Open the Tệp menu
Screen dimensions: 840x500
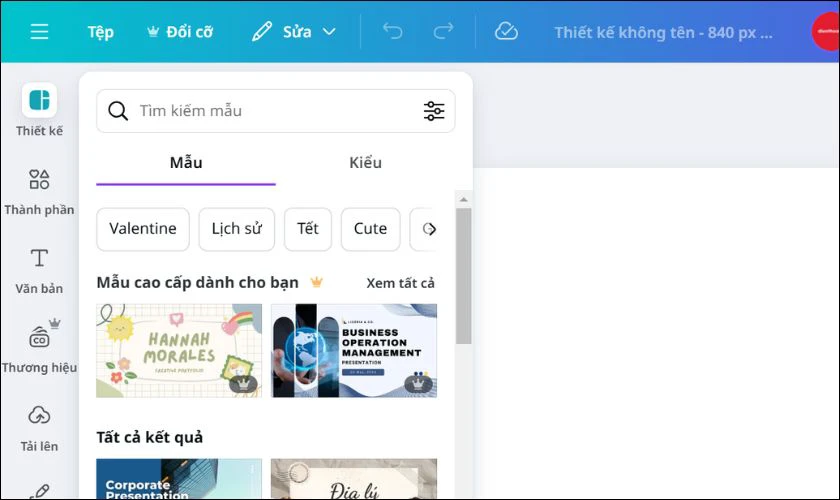[101, 32]
